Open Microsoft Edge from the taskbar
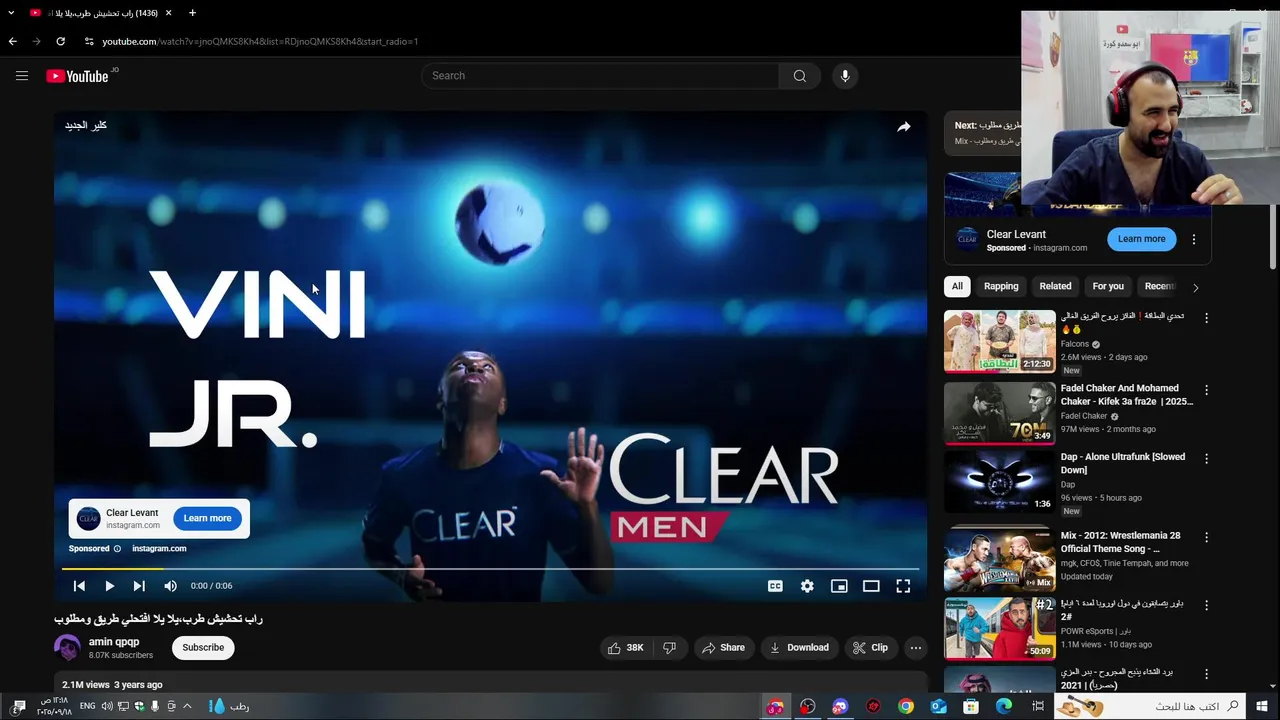 click(1004, 706)
